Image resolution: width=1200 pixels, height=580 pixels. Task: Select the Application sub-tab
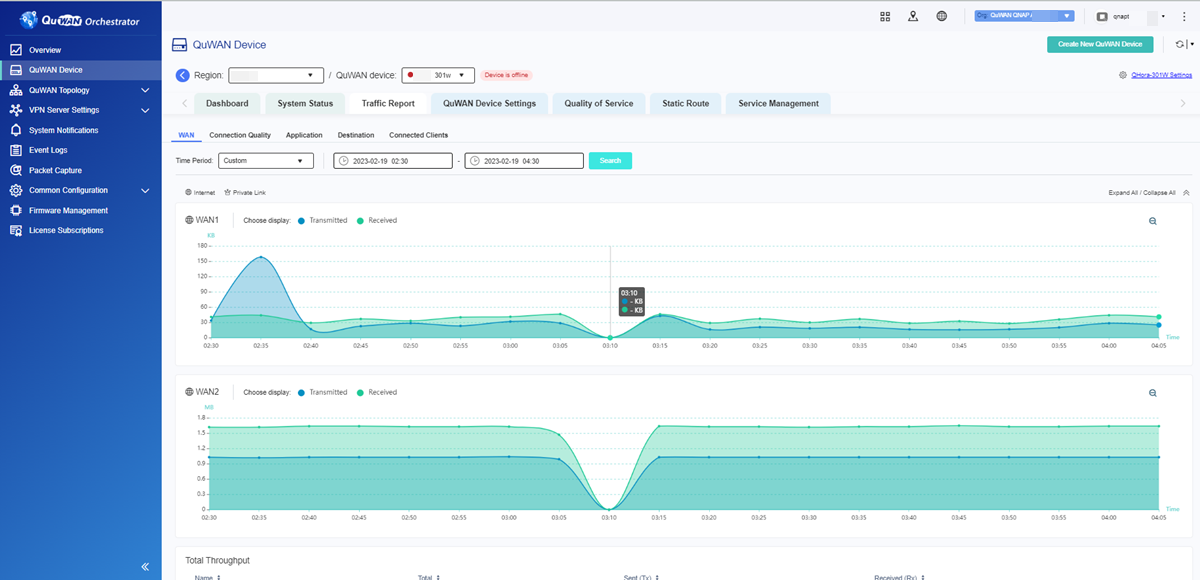[x=304, y=135]
